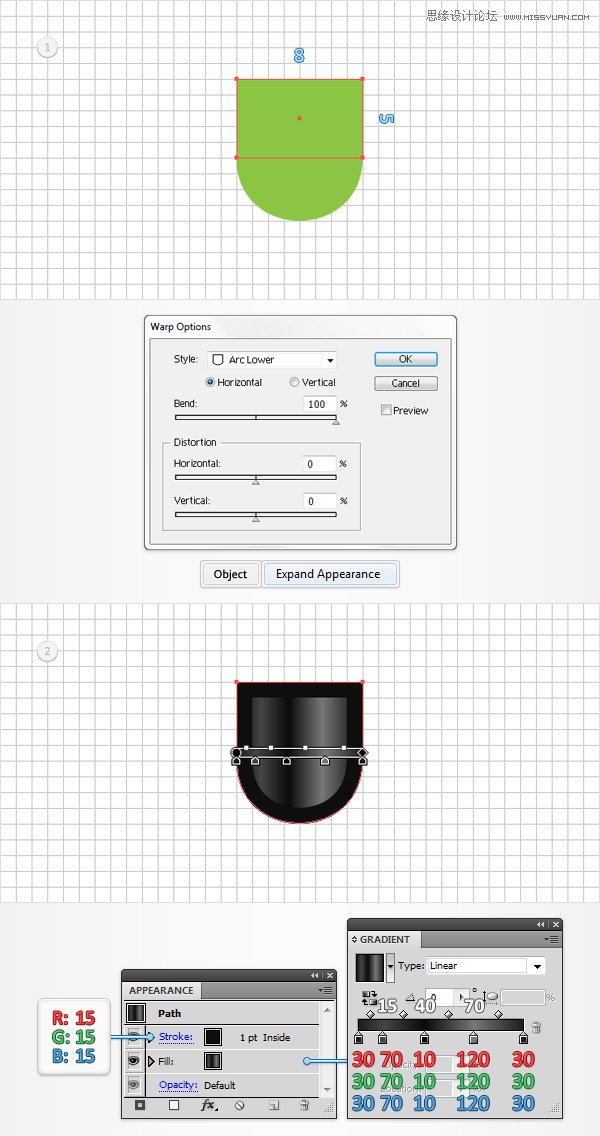Click the Distortion Horizontal value field
The width and height of the screenshot is (600, 1136).
point(320,464)
